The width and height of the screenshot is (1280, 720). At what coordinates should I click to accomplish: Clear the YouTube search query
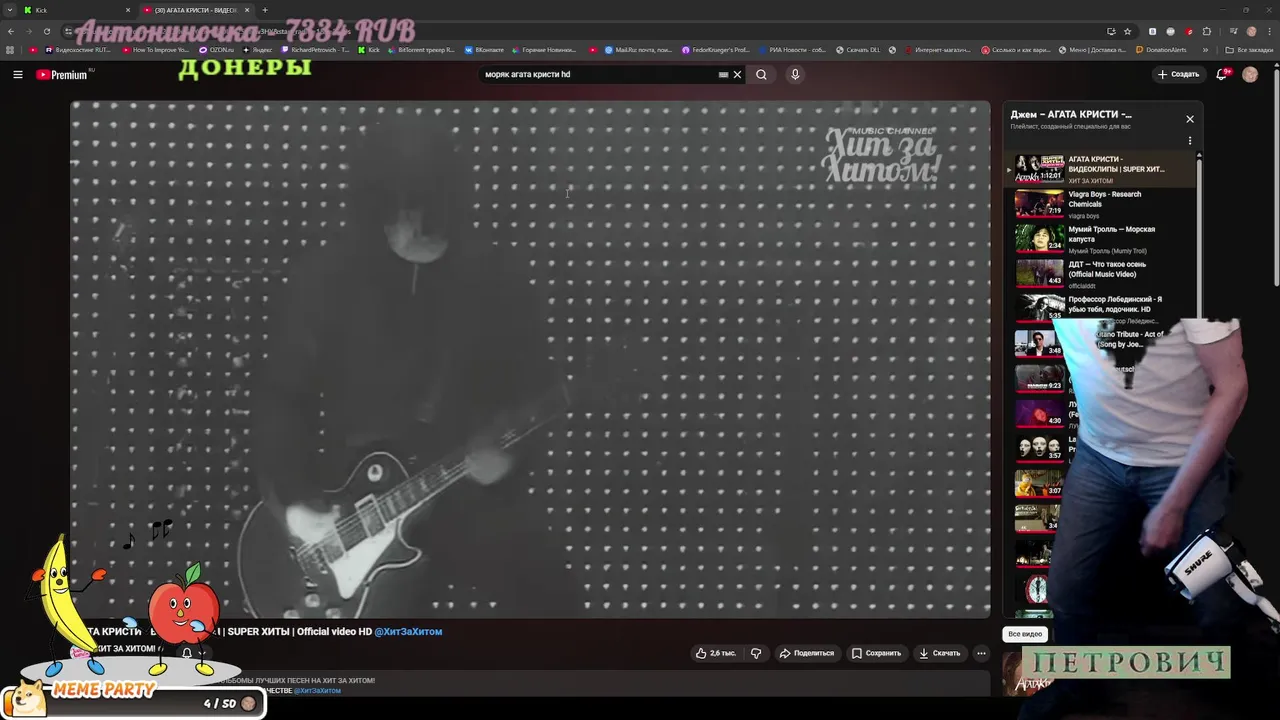pyautogui.click(x=737, y=74)
